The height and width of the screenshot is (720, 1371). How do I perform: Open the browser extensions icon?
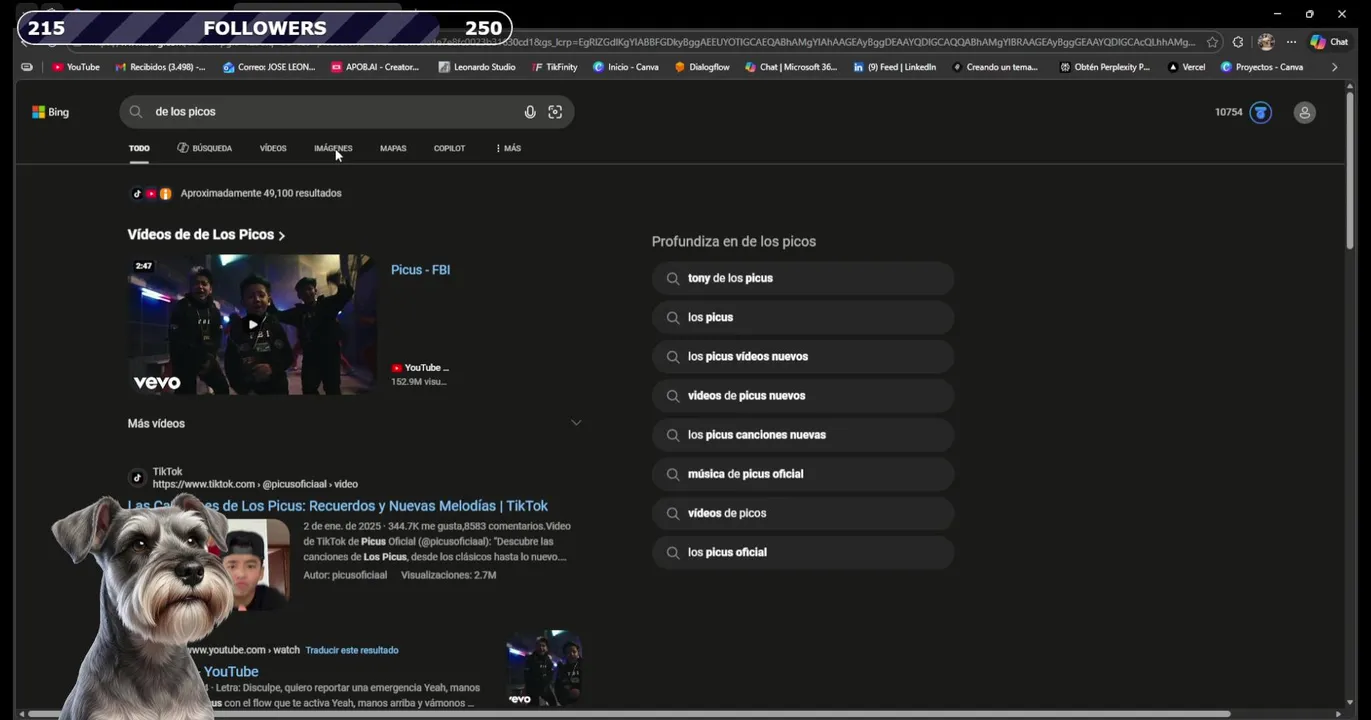click(1238, 42)
